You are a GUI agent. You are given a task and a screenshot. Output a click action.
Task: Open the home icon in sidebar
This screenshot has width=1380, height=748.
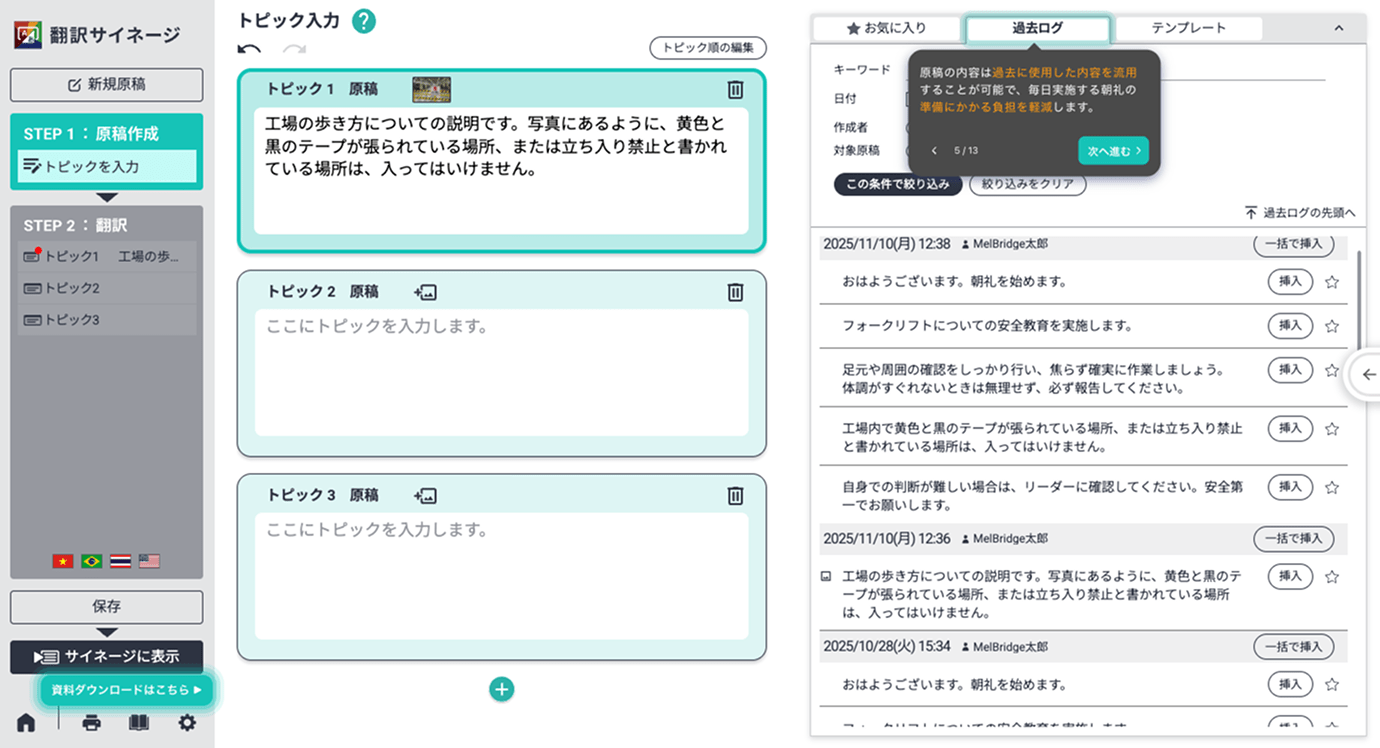[x=26, y=723]
